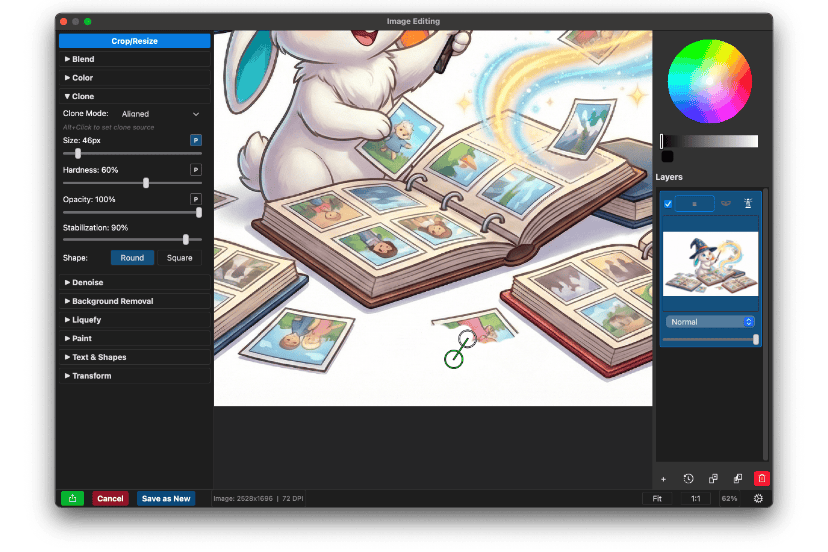Click the mask icon on the layer
Screen dimensions: 828x552
tap(726, 203)
